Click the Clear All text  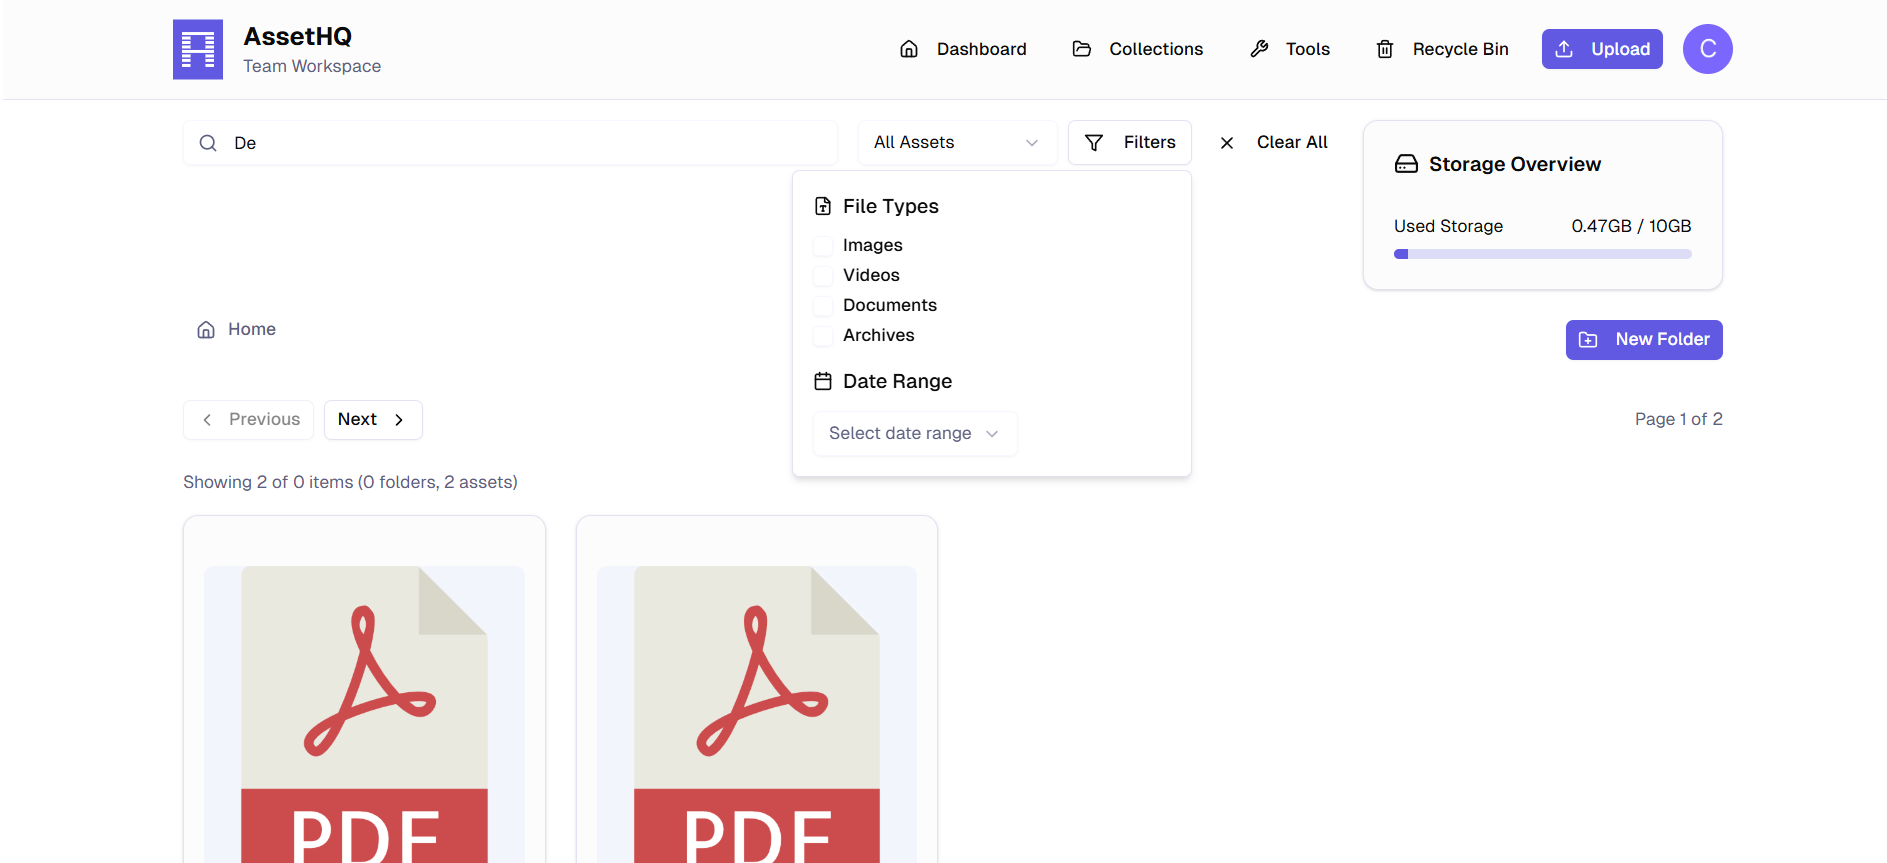pyautogui.click(x=1292, y=142)
